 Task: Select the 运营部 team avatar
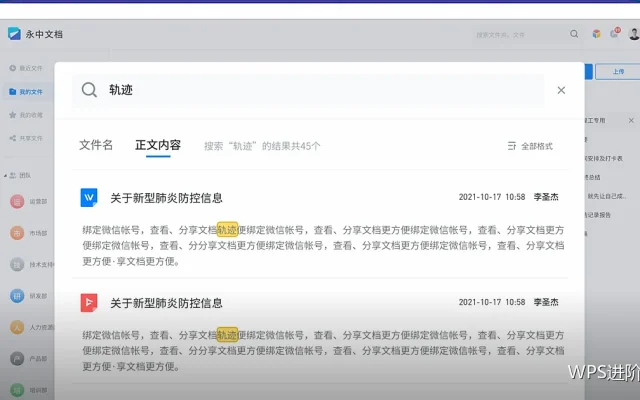tap(17, 201)
